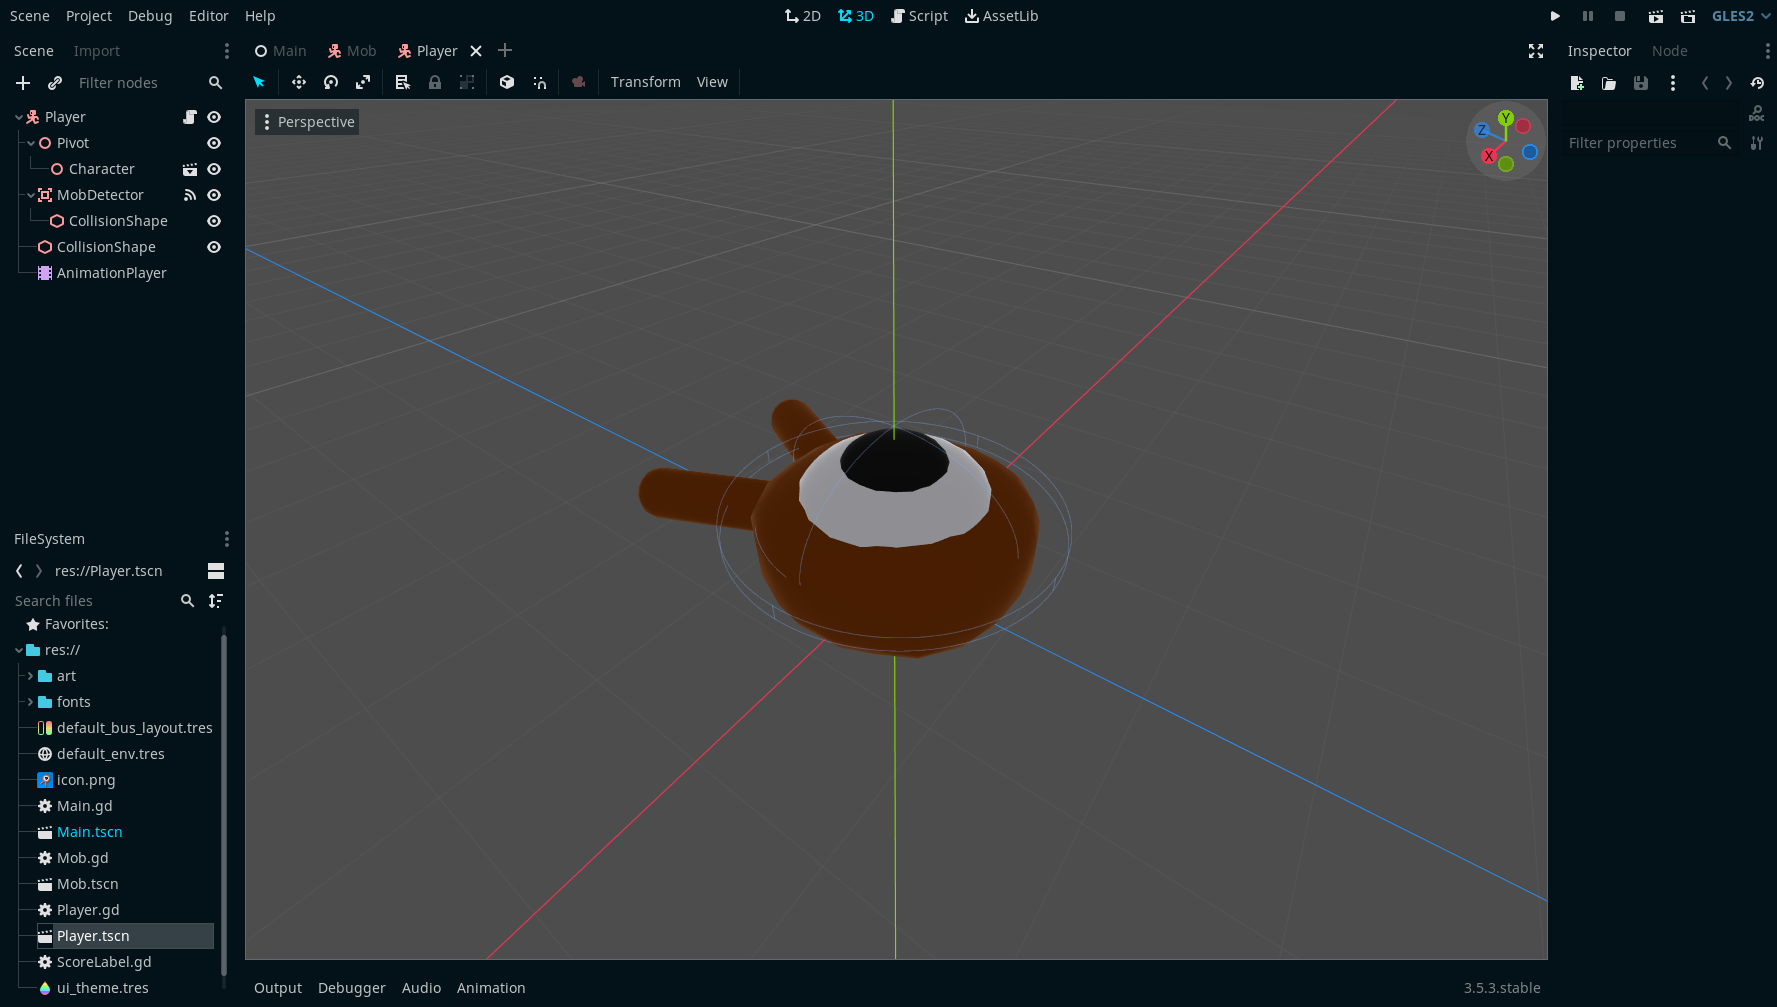Screen dimensions: 1777x1007
Task: Activate Move Mode tool
Action: [x=298, y=82]
